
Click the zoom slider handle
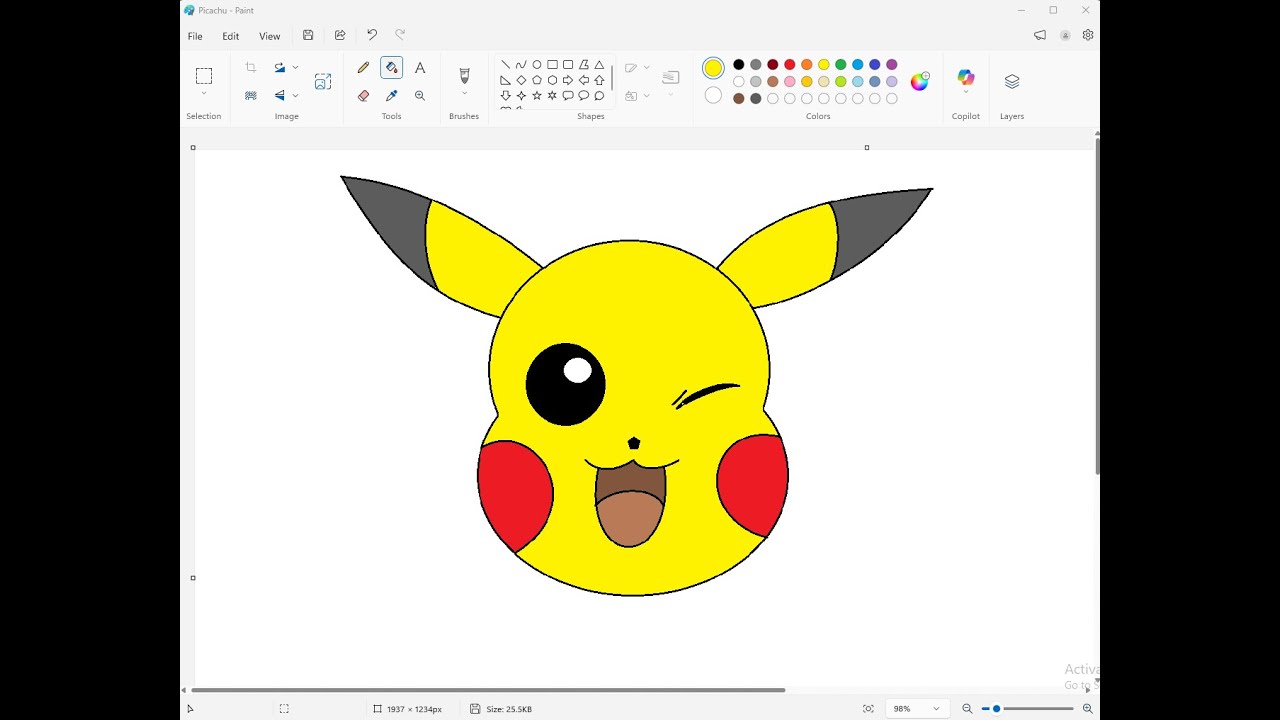tap(996, 709)
